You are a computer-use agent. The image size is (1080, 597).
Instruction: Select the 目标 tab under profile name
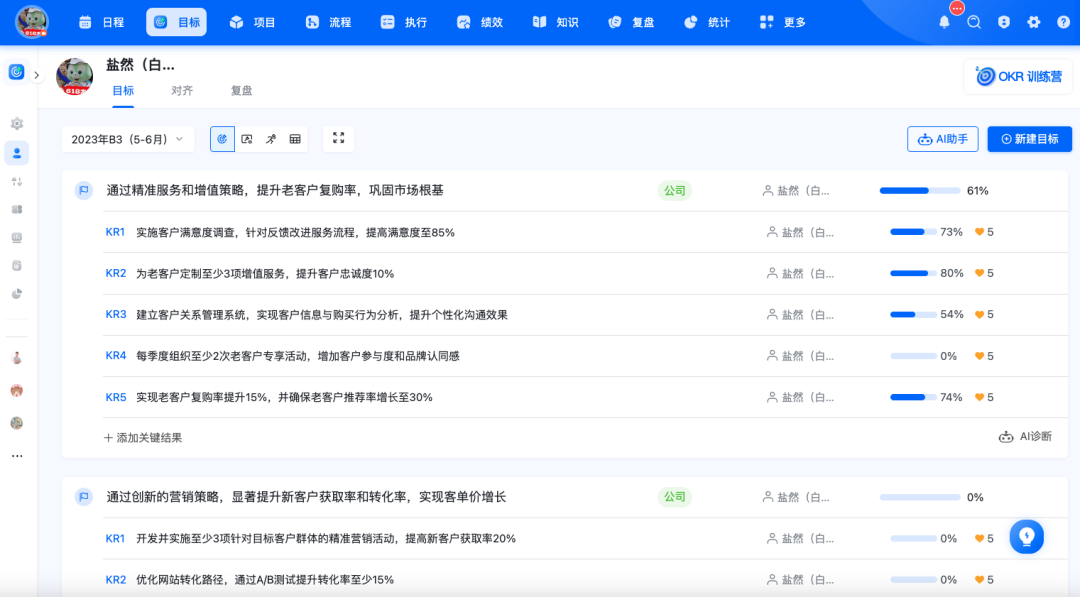pyautogui.click(x=123, y=91)
